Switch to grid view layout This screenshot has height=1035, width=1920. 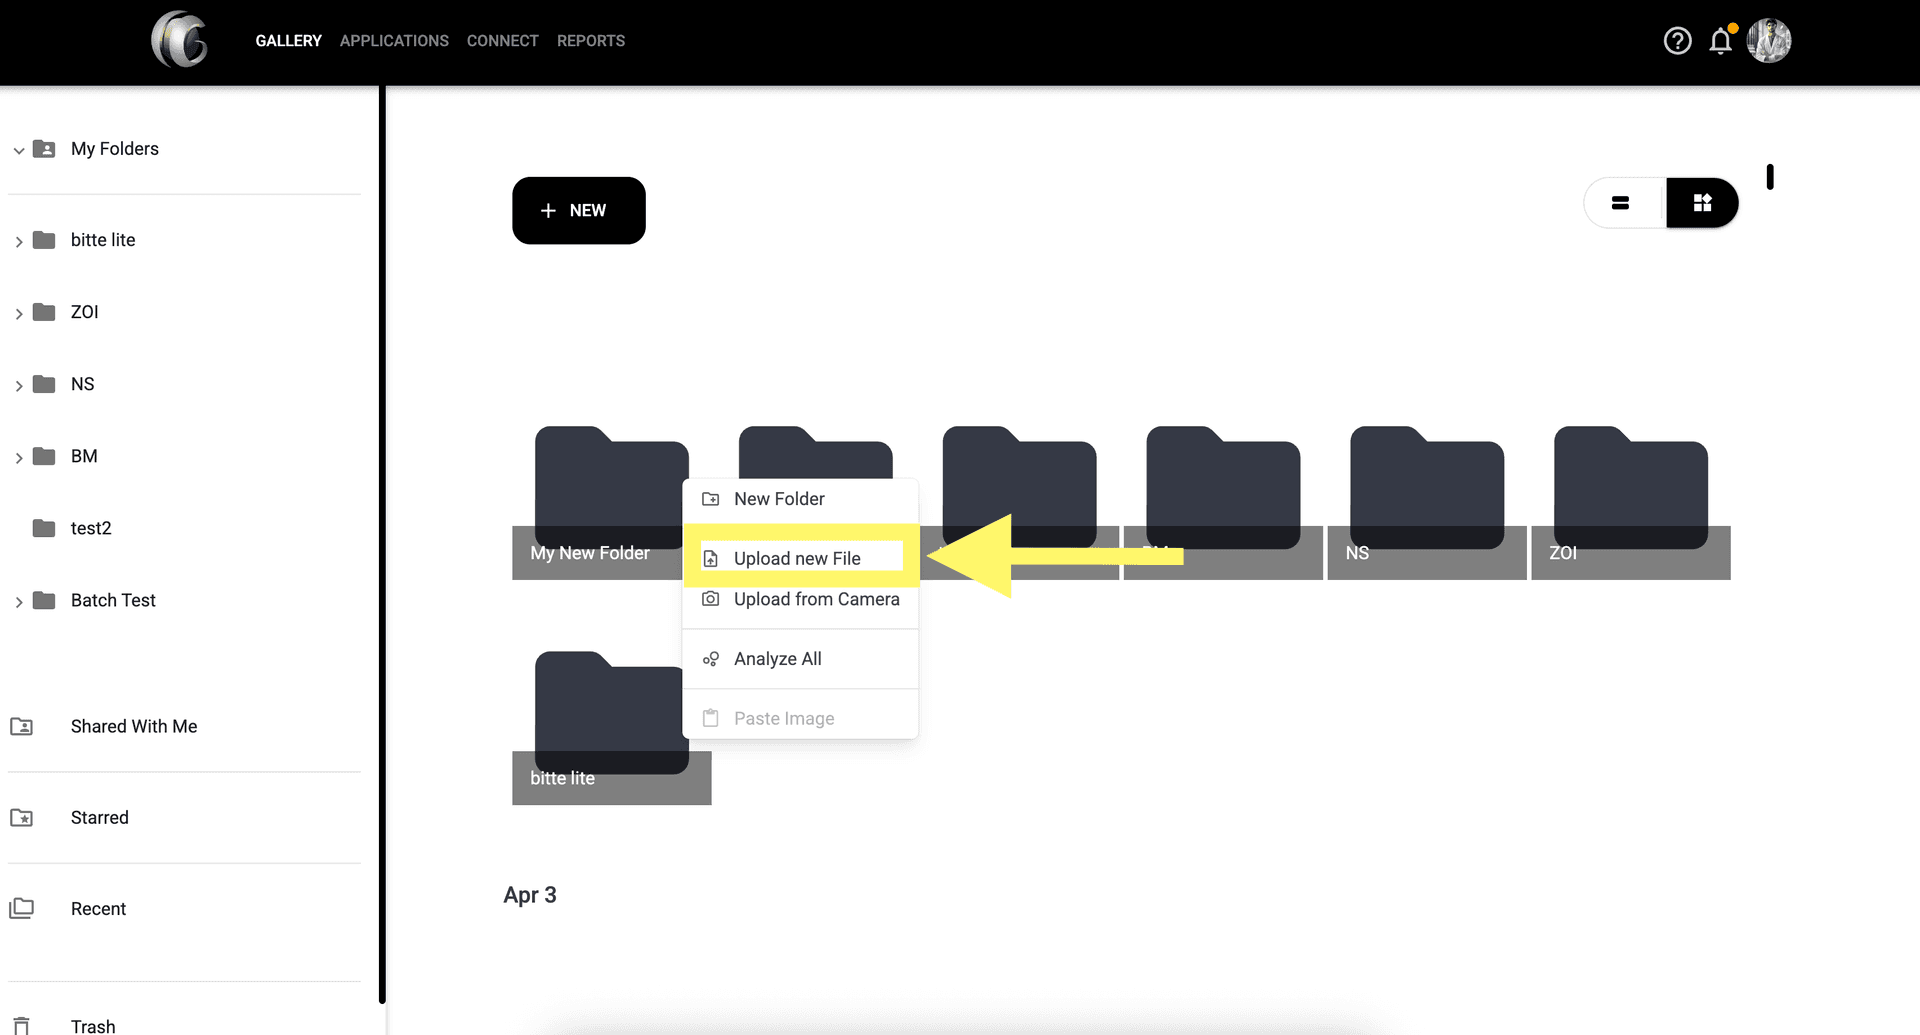coord(1702,203)
